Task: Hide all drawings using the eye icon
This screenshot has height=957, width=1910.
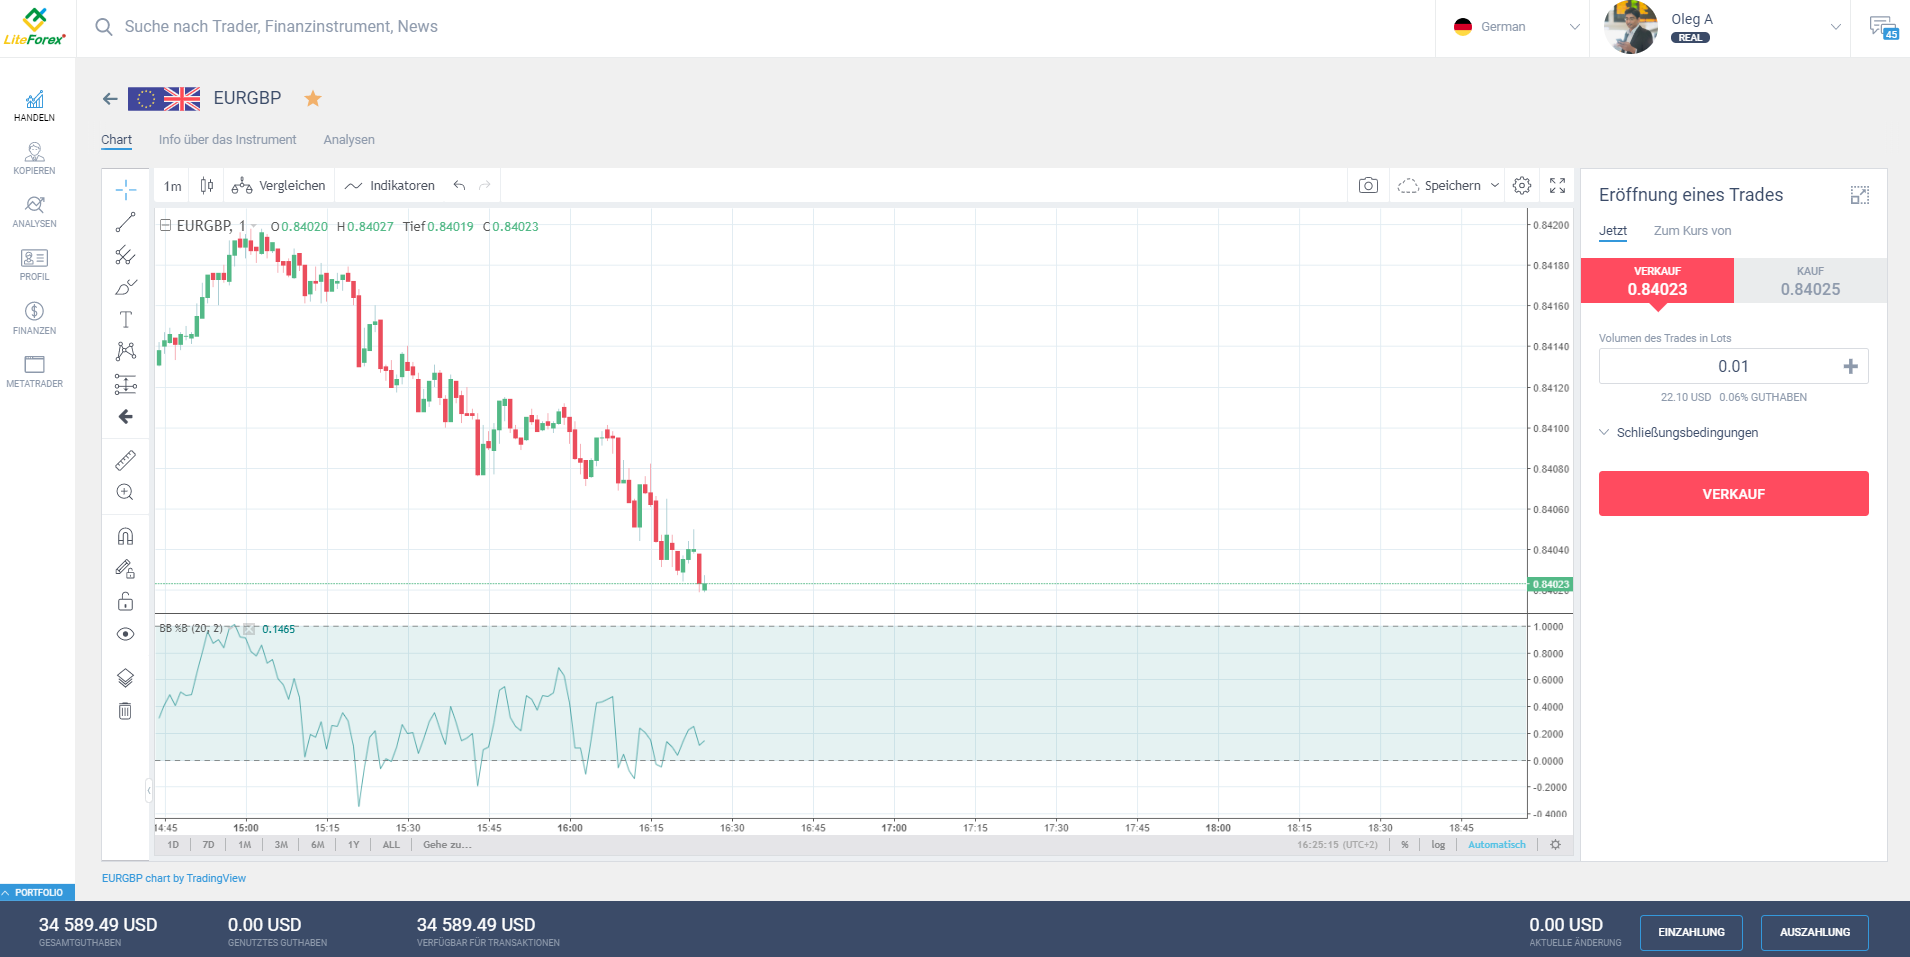Action: pyautogui.click(x=125, y=633)
